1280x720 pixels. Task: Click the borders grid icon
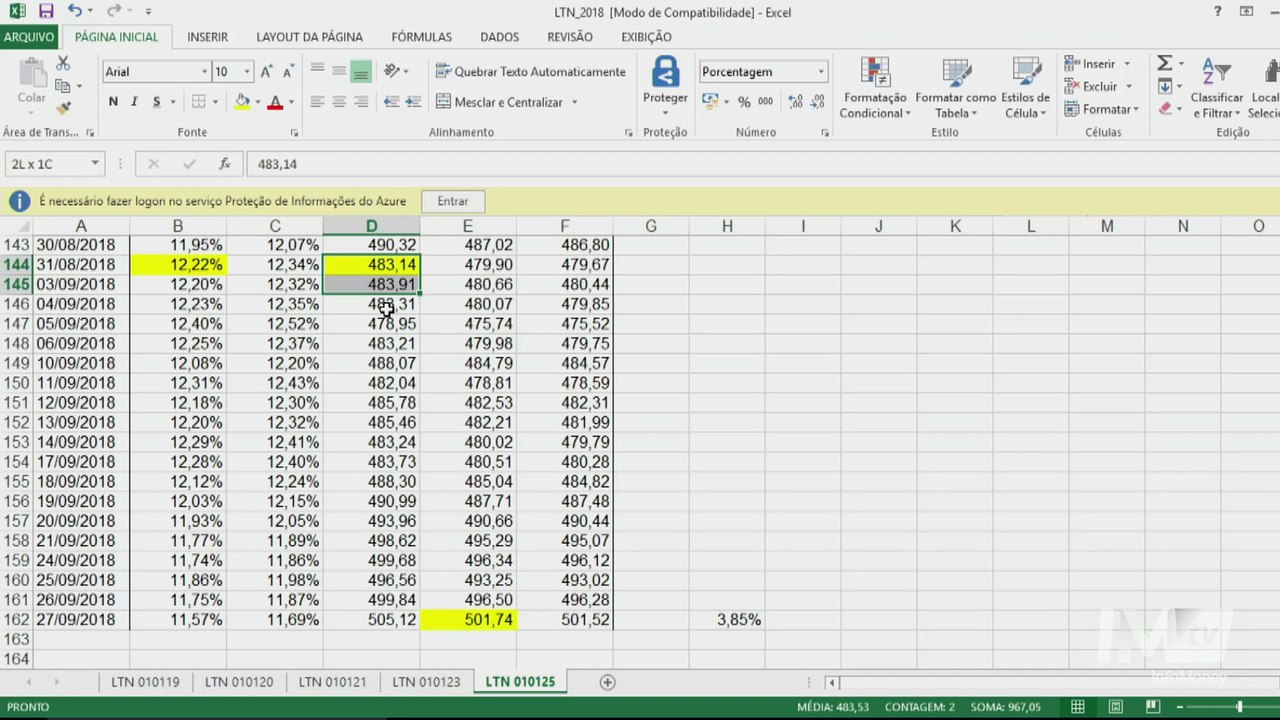(x=199, y=102)
